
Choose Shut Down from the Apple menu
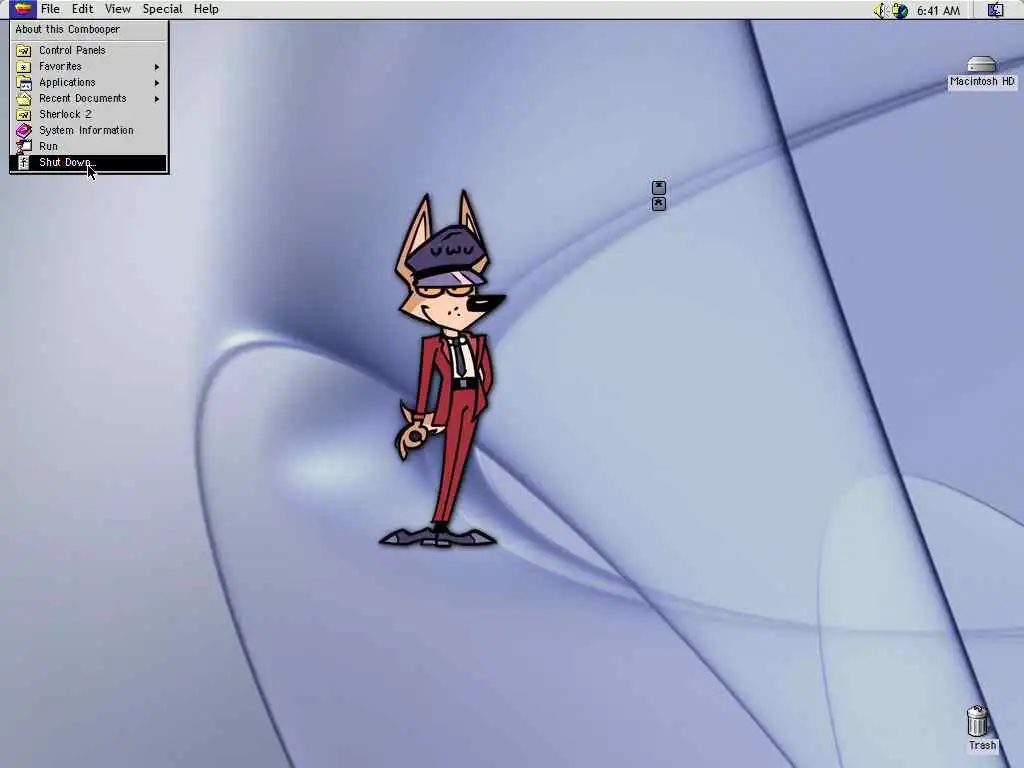pos(88,163)
